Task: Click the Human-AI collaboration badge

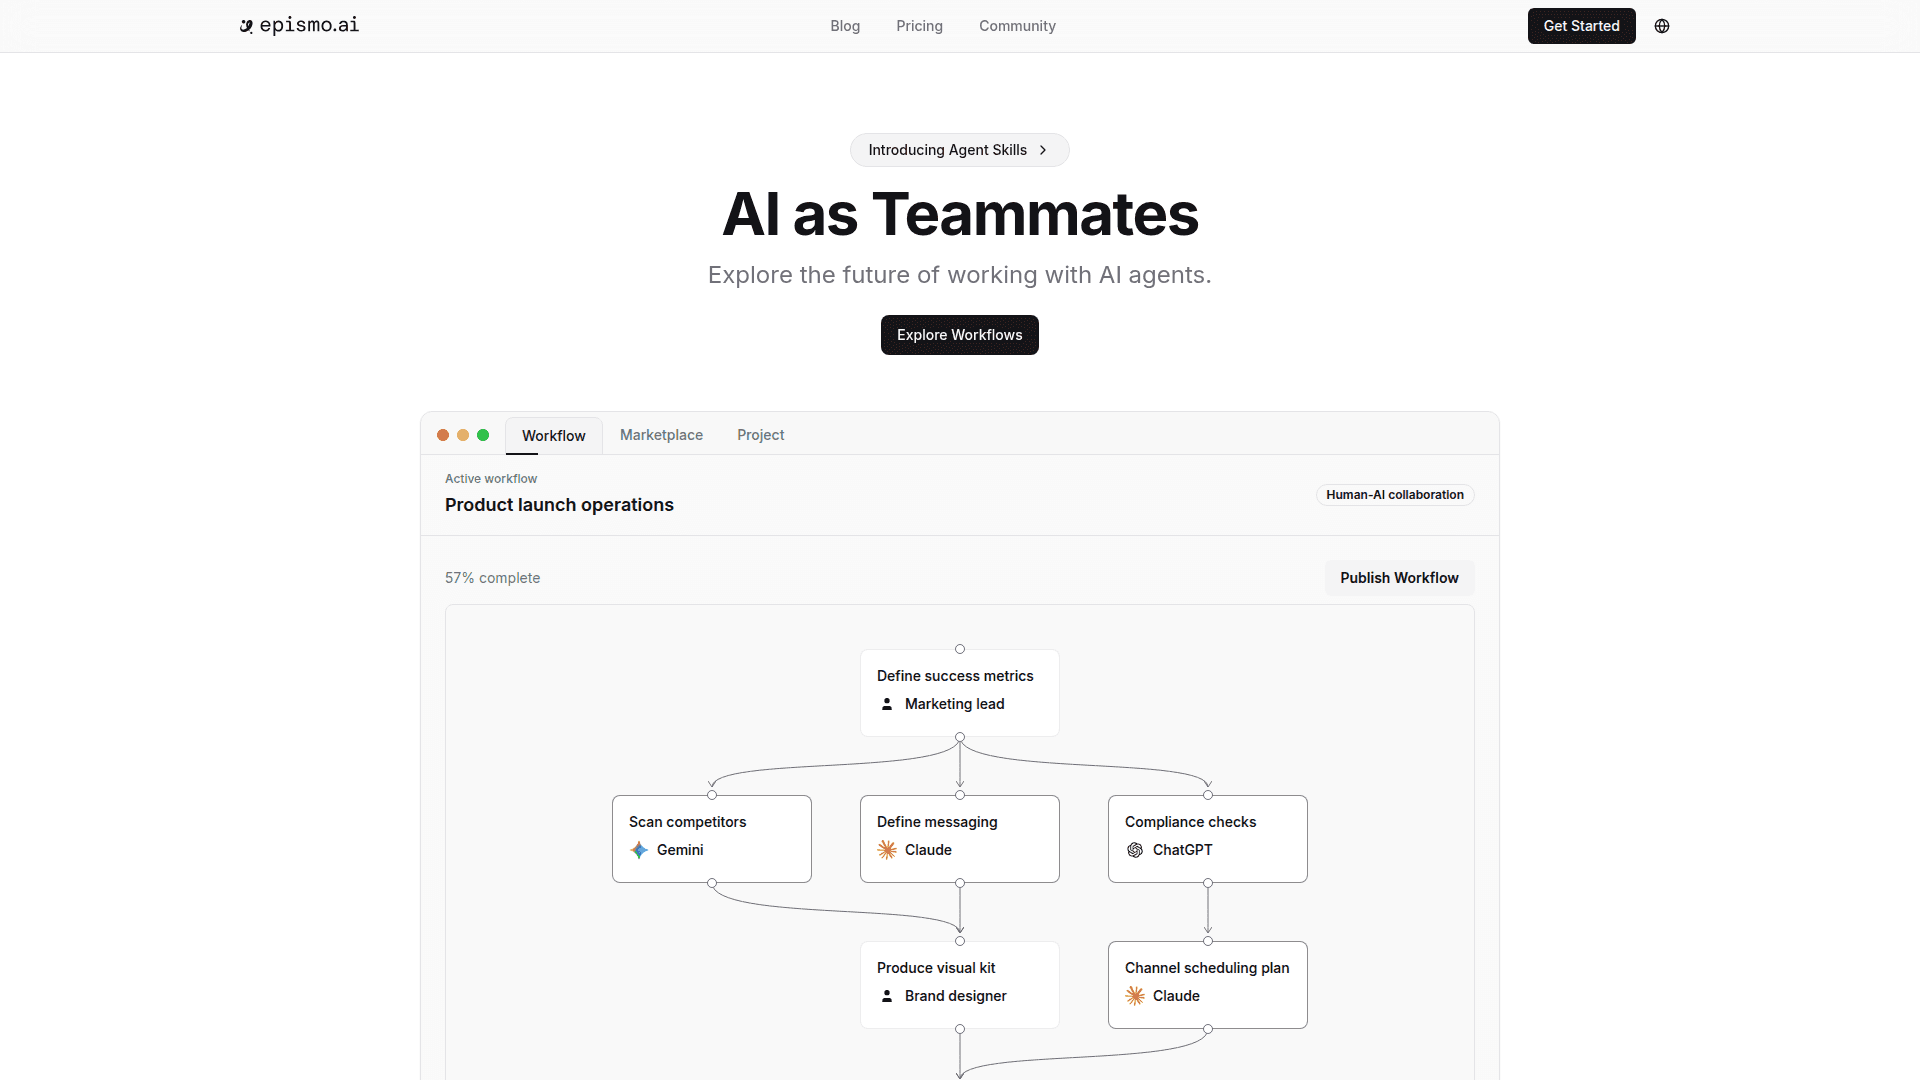Action: coord(1394,495)
